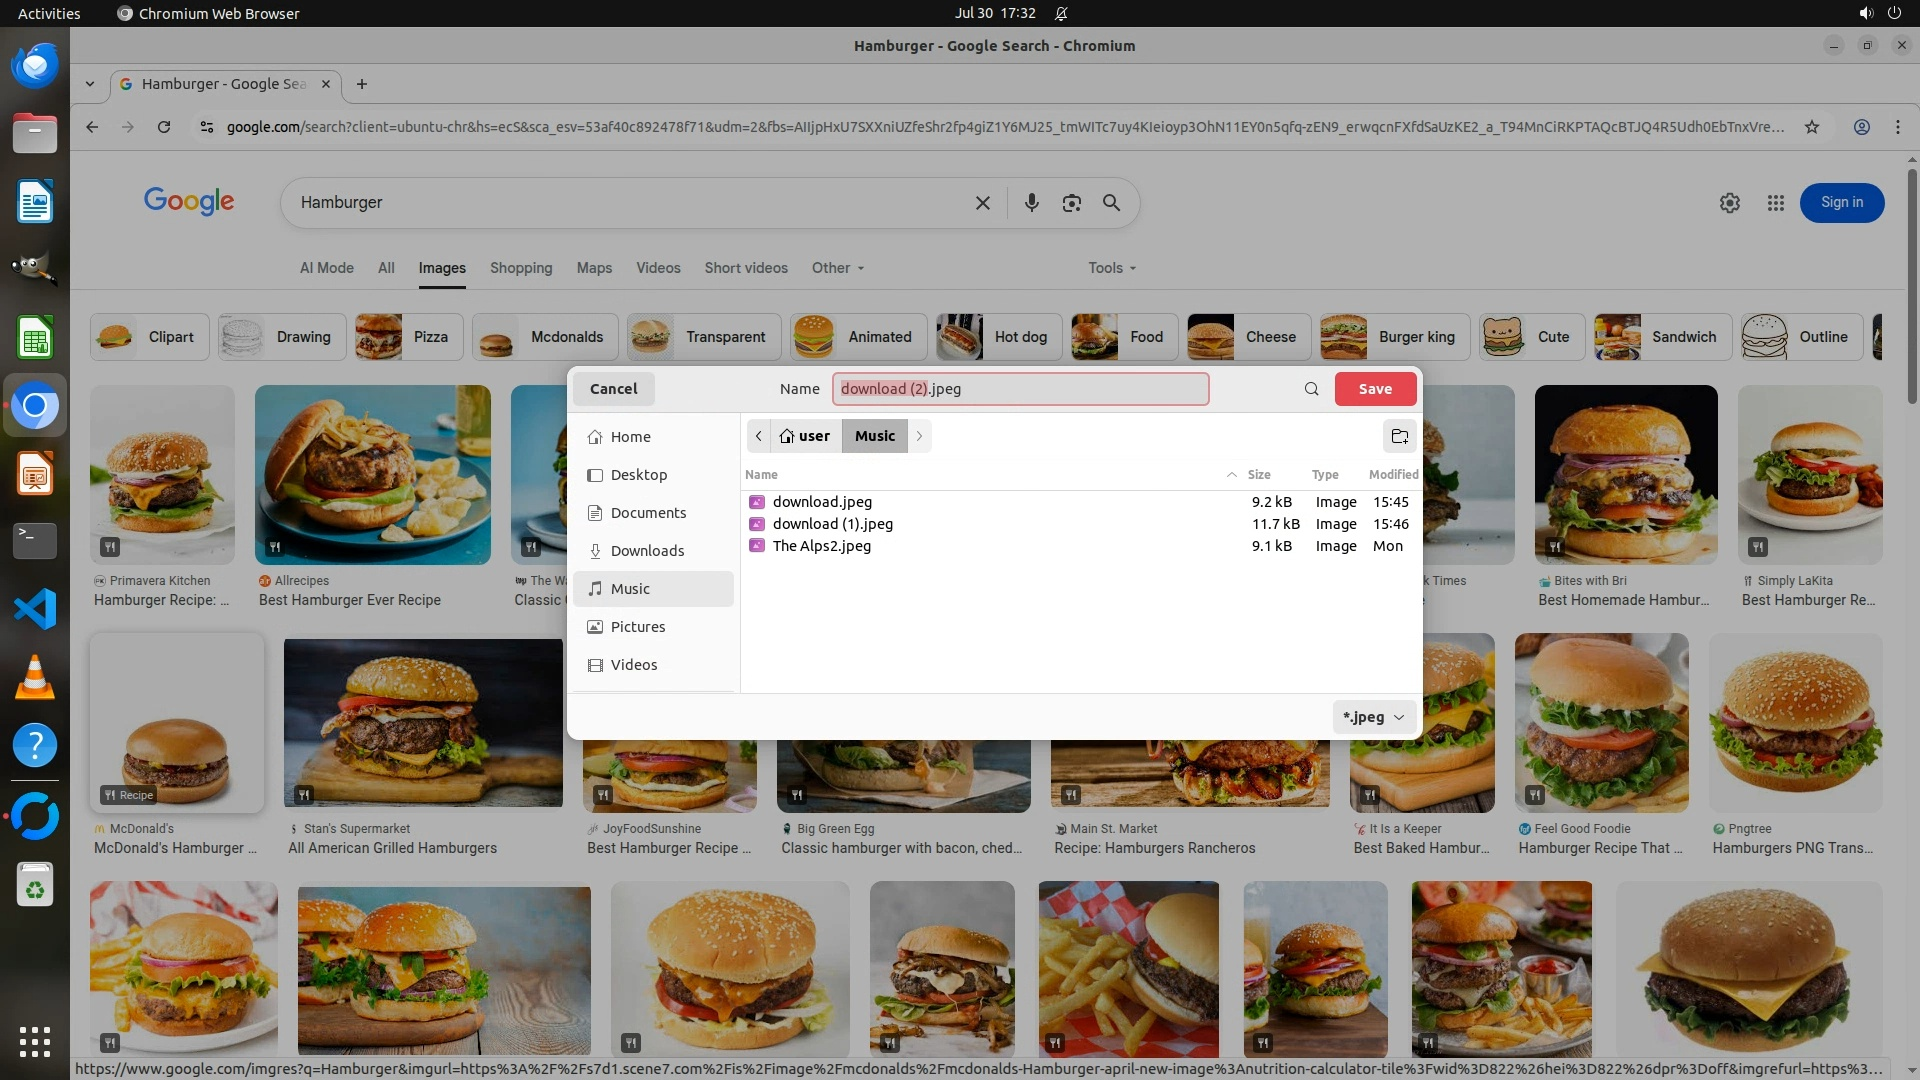
Task: Create new folder via folder-plus icon
Action: pyautogui.click(x=1399, y=436)
